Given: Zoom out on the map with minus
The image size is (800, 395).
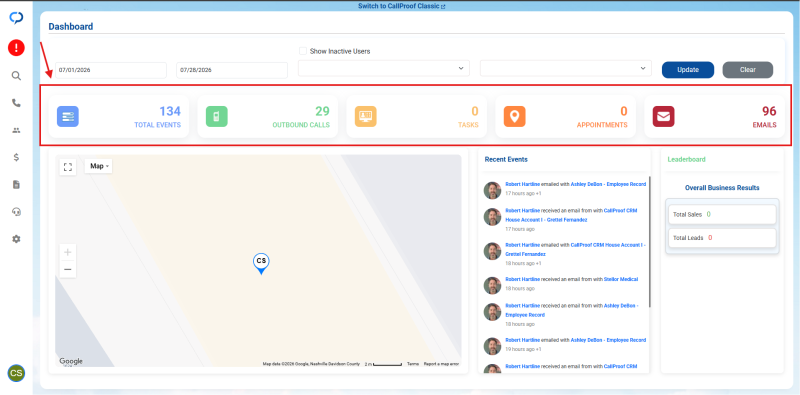Looking at the screenshot, I should pos(68,269).
